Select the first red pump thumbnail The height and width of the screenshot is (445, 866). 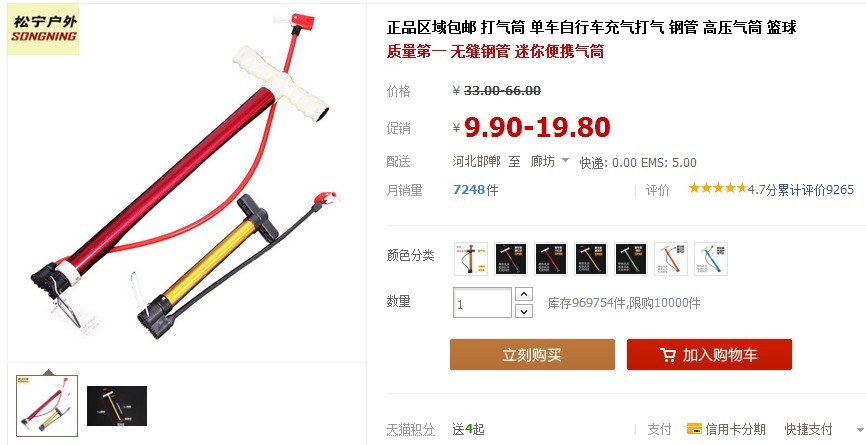(x=47, y=406)
